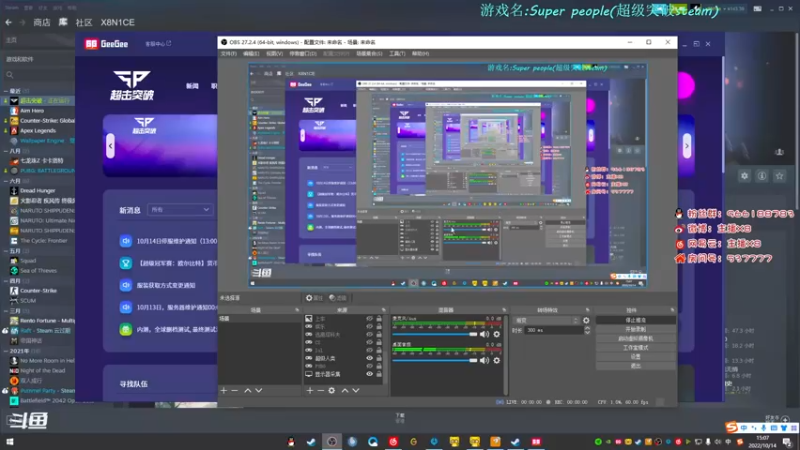Image resolution: width=800 pixels, height=450 pixels.
Task: Open the 10月14日 maintenance notice icon
Action: pyautogui.click(x=126, y=241)
